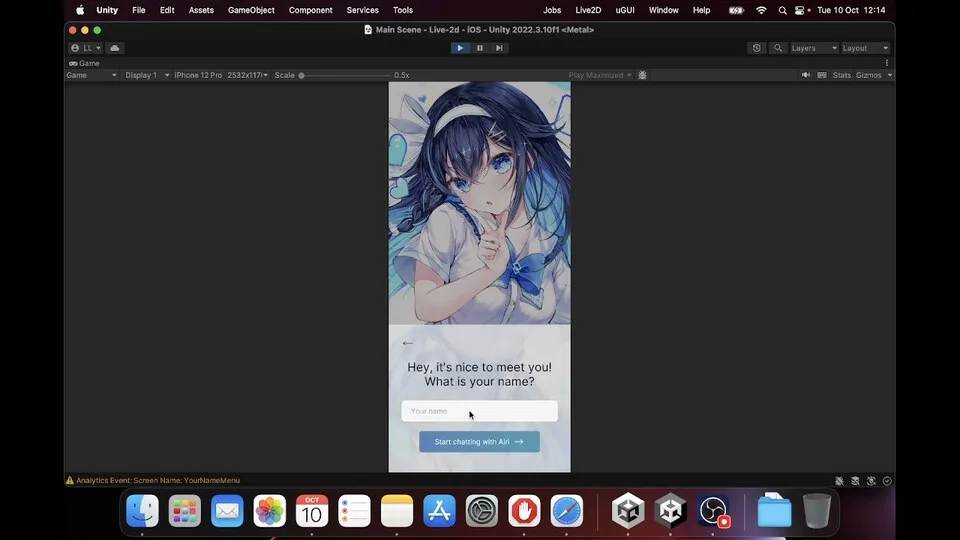The height and width of the screenshot is (540, 960).
Task: Open the Window menu
Action: point(664,10)
